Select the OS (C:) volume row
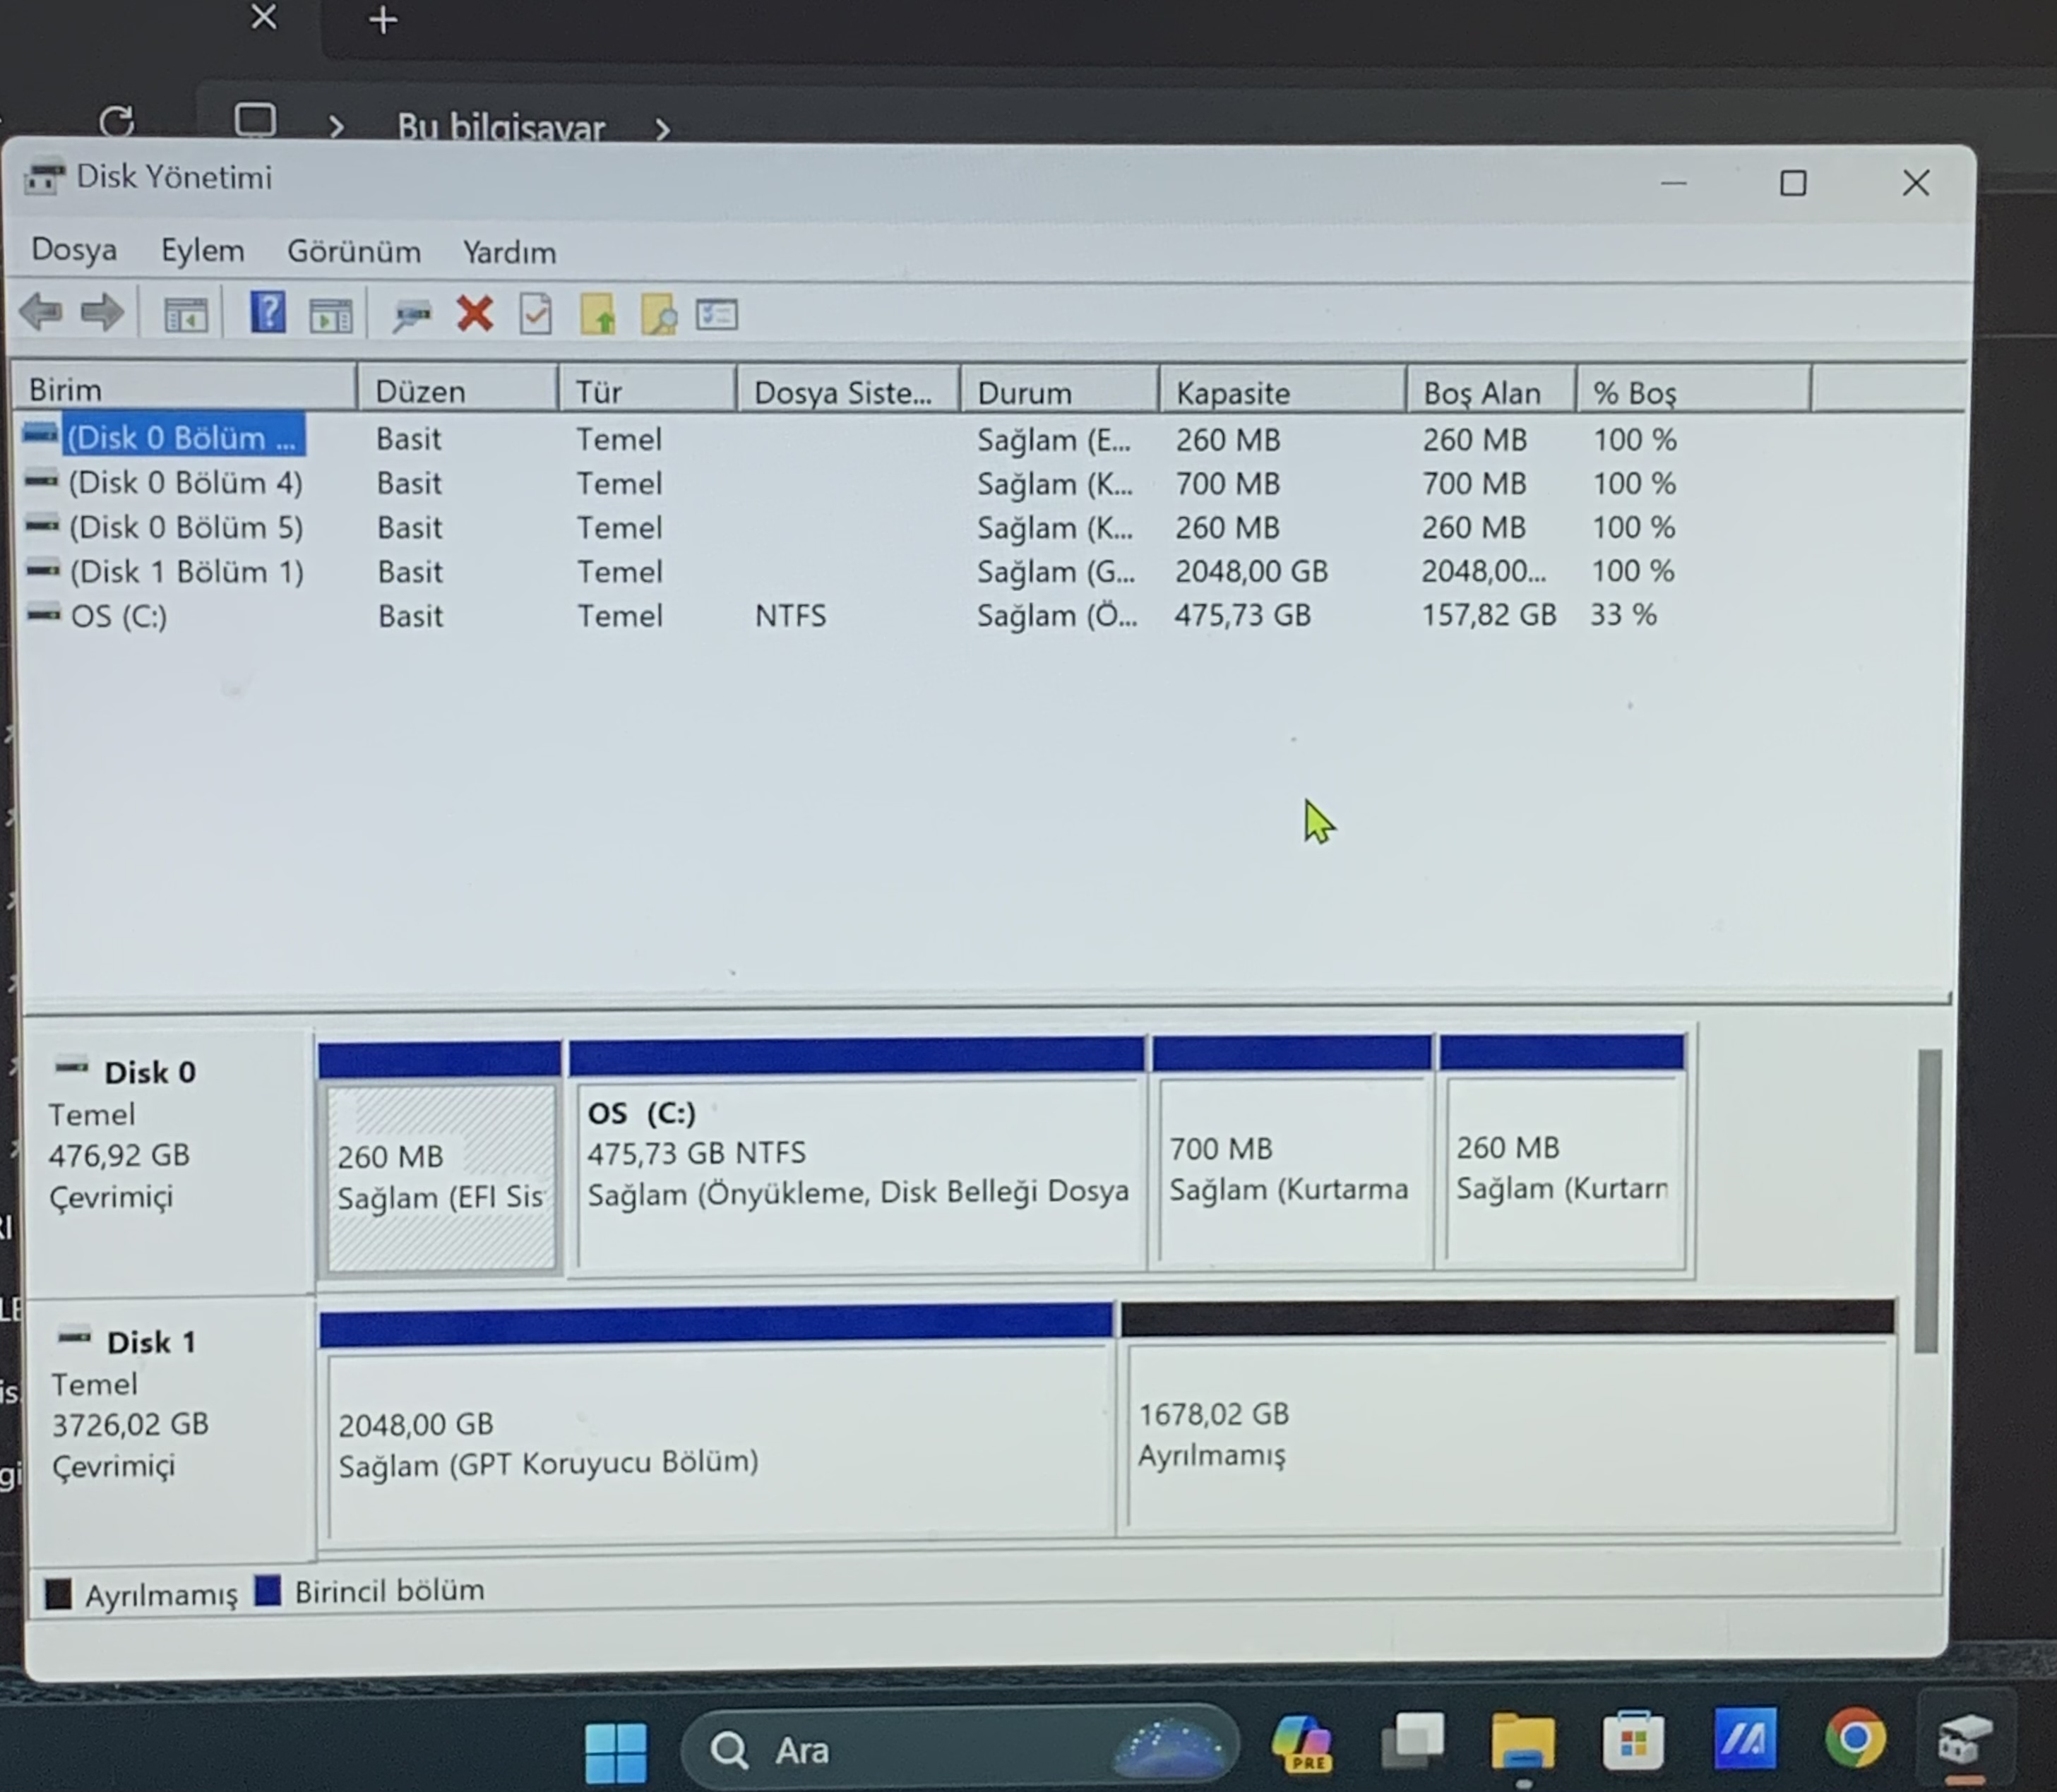The width and height of the screenshot is (2057, 1792). pos(118,616)
